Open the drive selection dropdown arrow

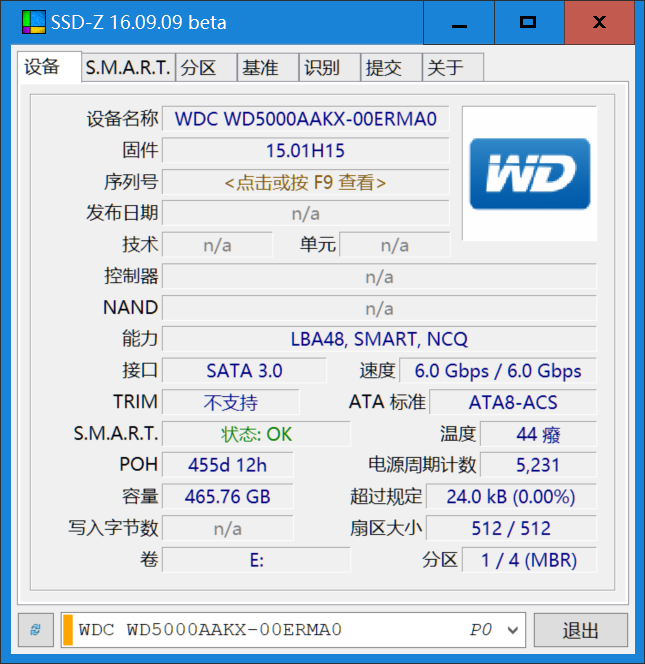click(x=513, y=630)
